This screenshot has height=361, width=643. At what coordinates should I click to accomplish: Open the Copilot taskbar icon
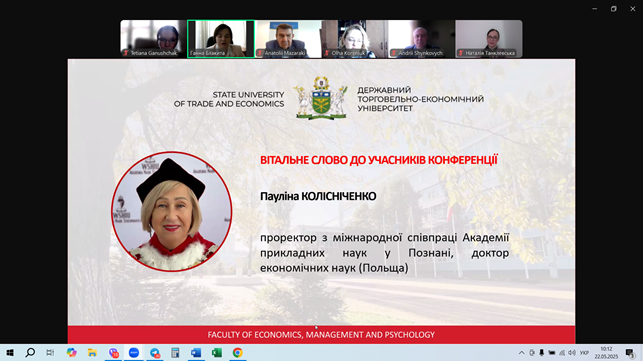71,353
